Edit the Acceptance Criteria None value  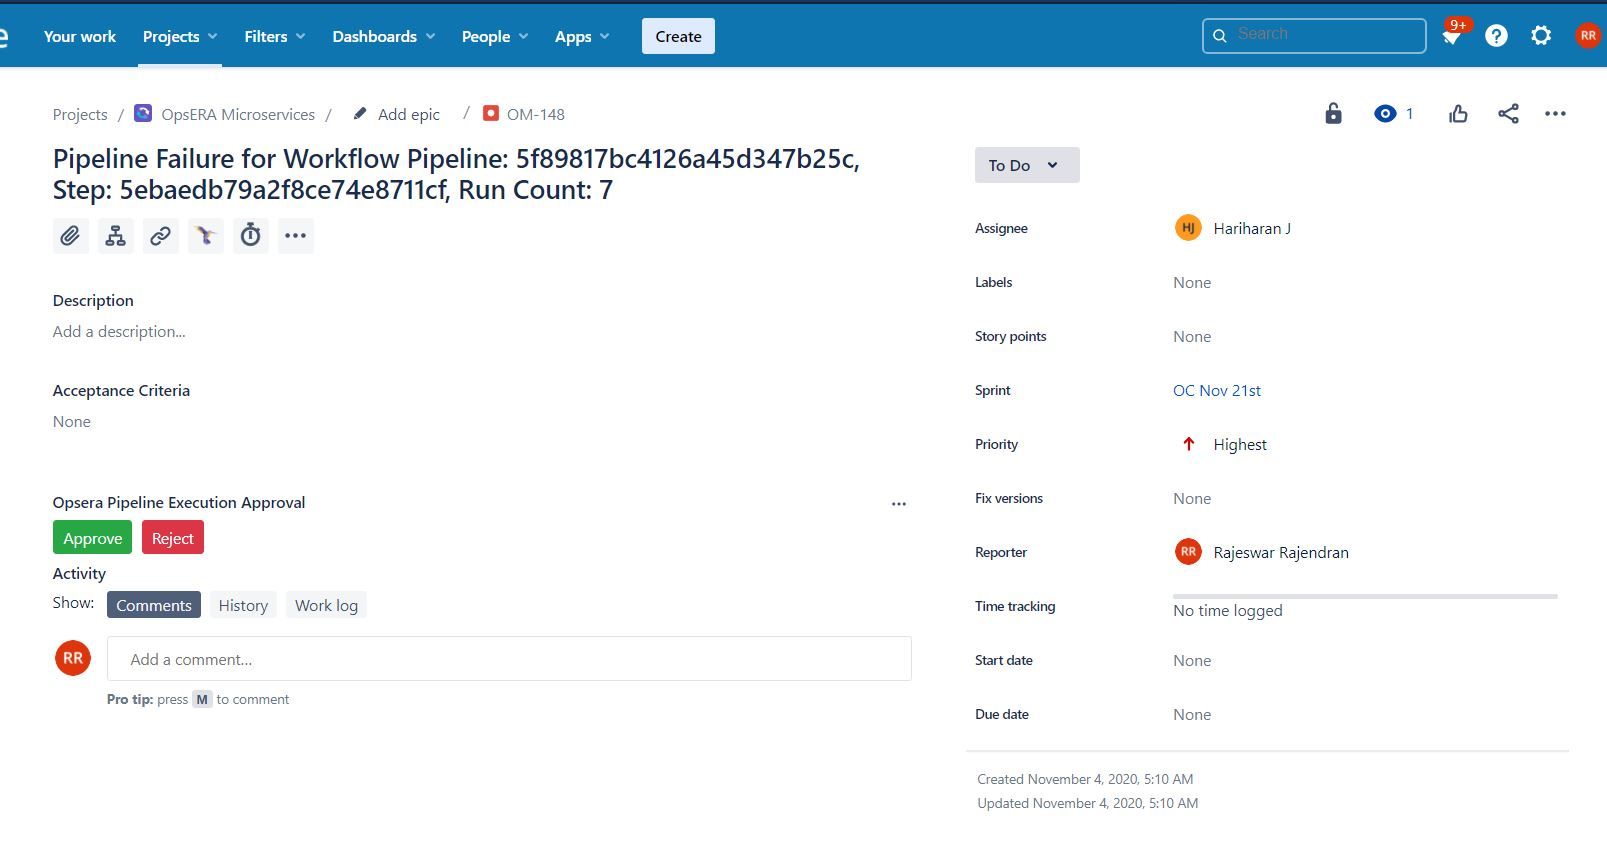(x=72, y=421)
